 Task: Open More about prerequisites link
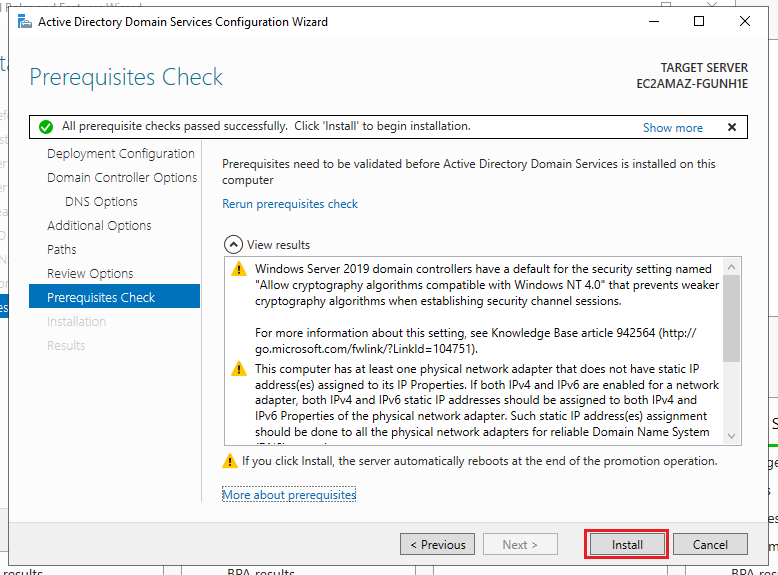[x=289, y=495]
